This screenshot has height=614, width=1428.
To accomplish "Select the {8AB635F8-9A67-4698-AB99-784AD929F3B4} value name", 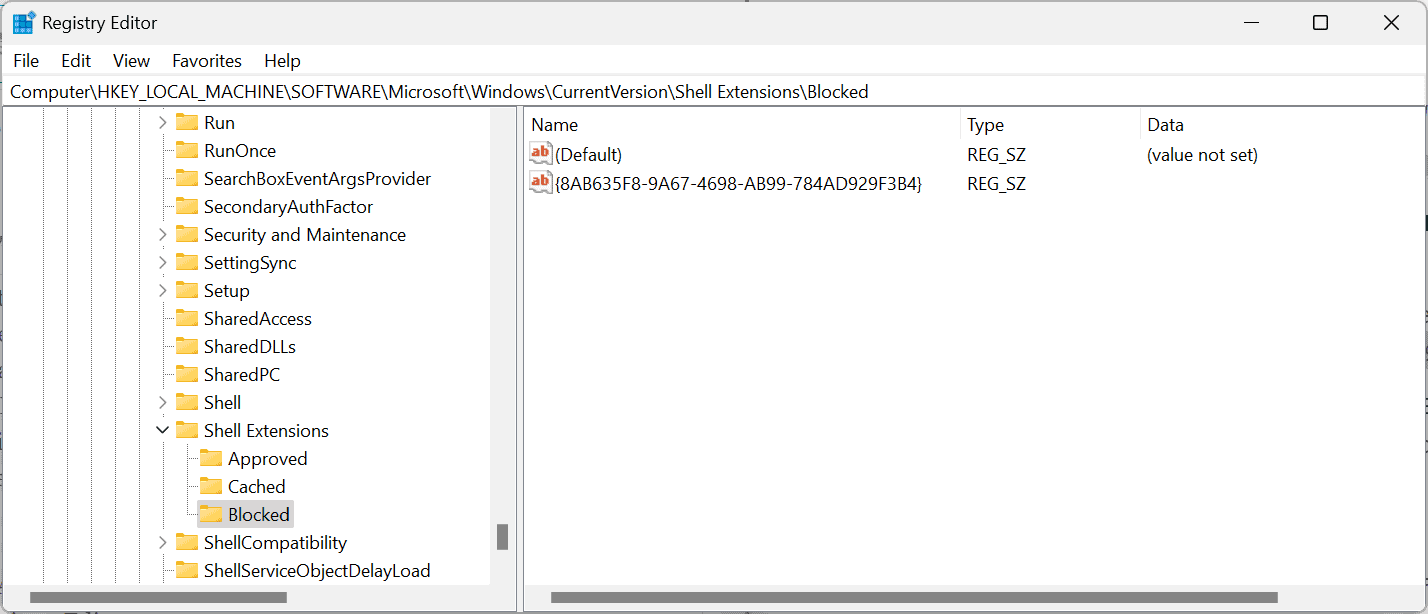I will (x=739, y=184).
